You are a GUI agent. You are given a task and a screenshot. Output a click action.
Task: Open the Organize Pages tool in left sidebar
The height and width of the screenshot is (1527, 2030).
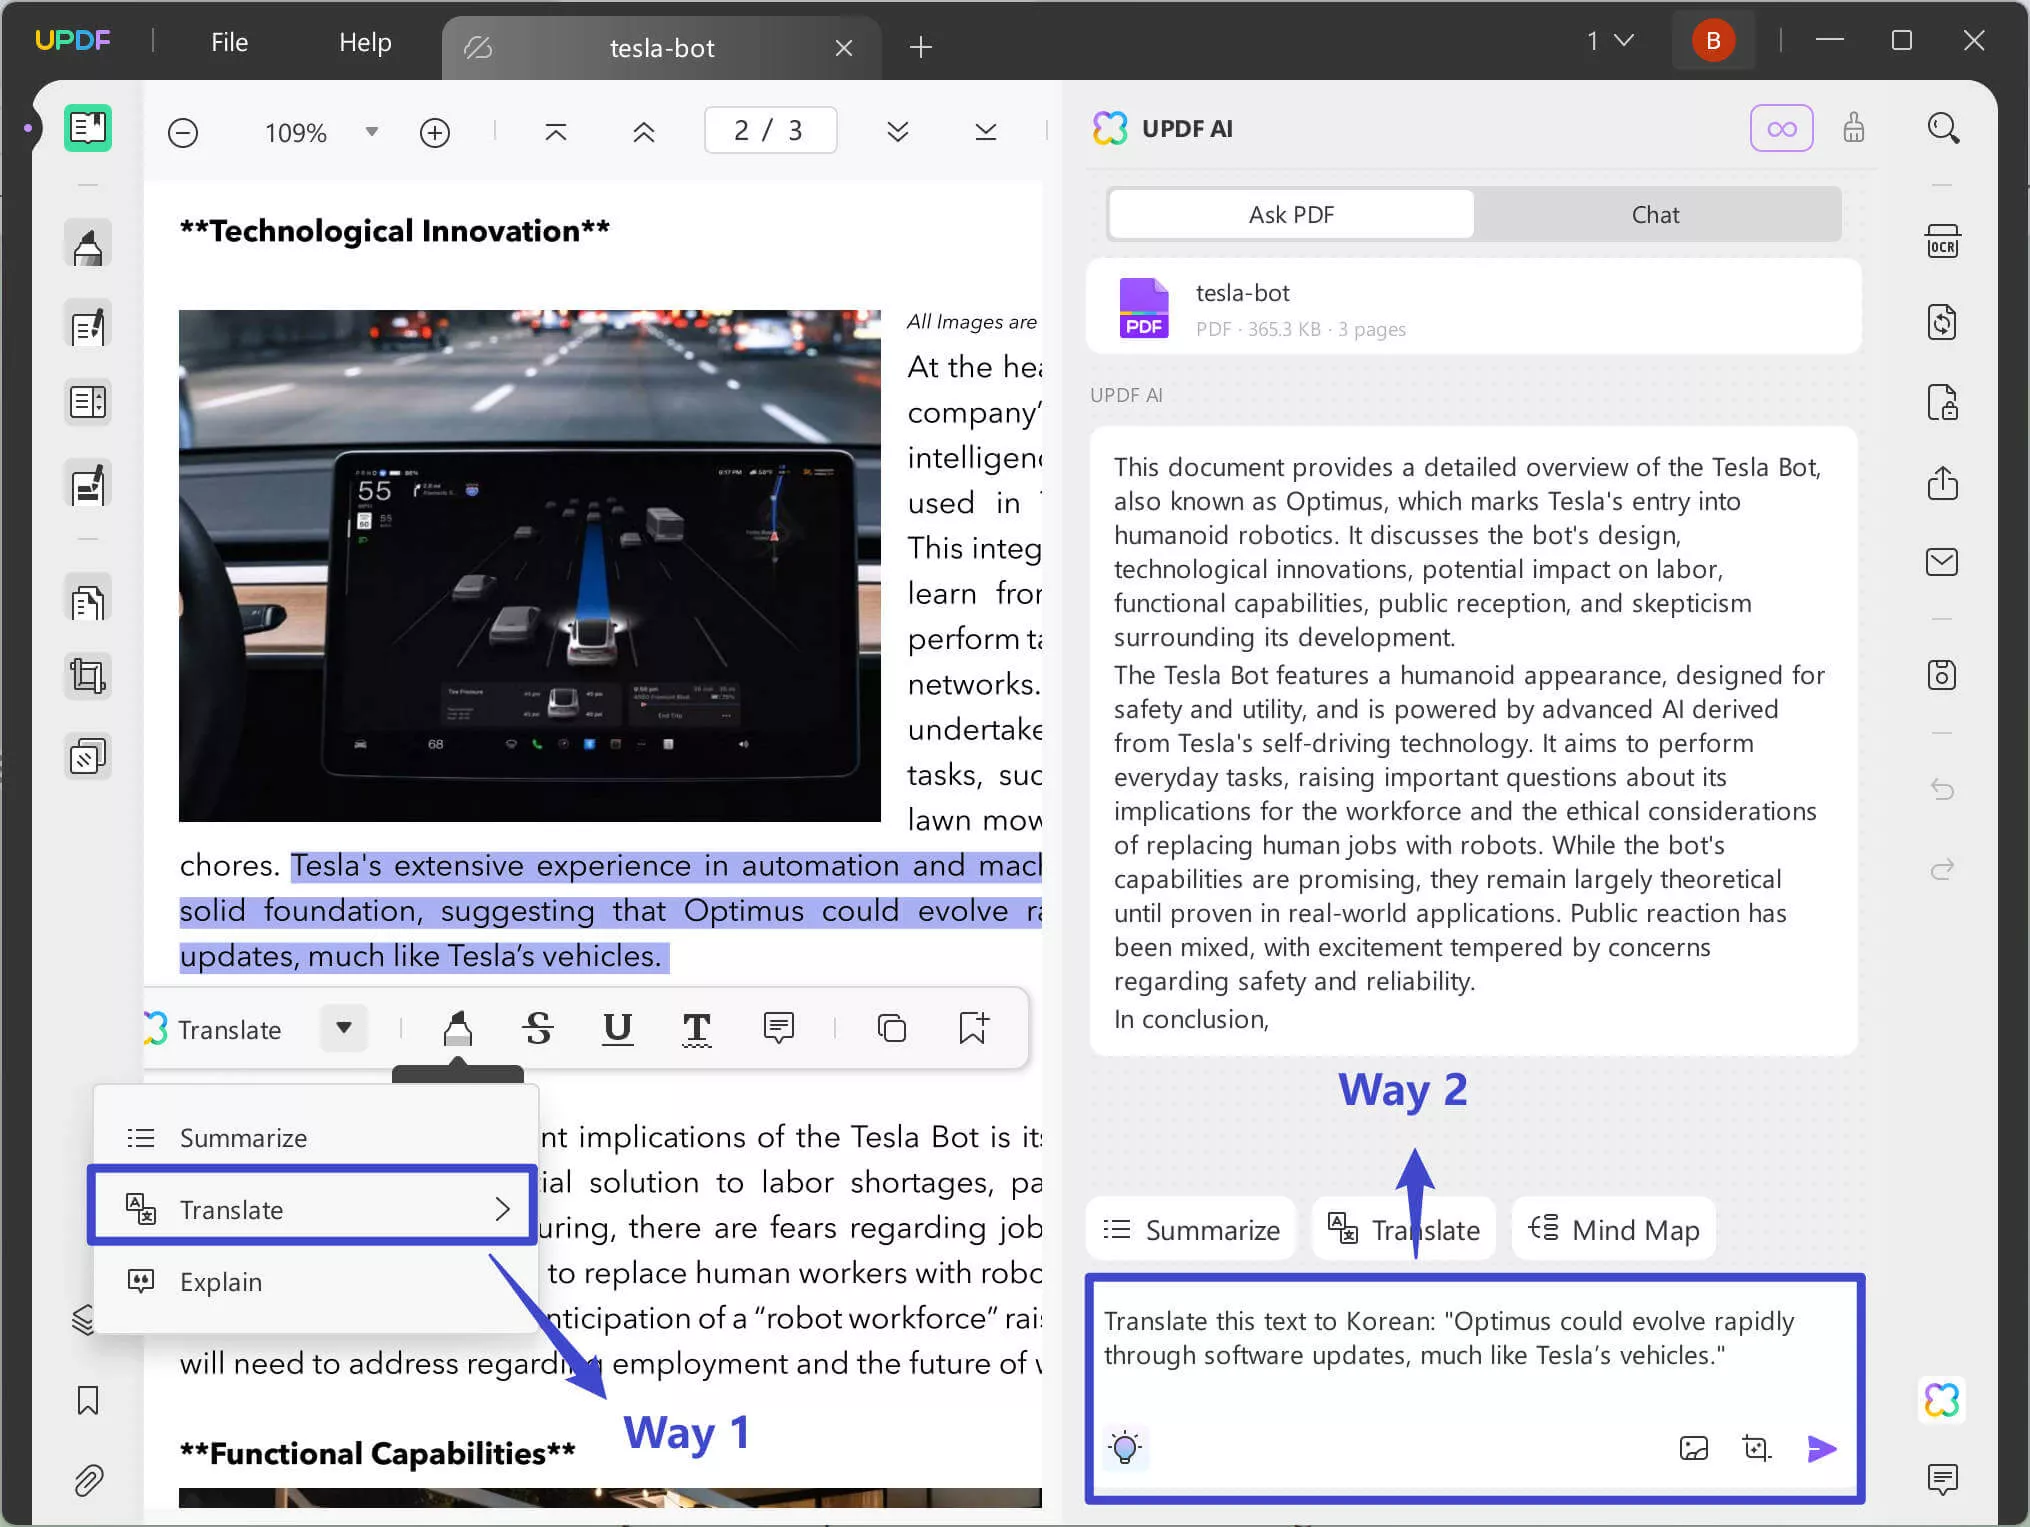(88, 600)
